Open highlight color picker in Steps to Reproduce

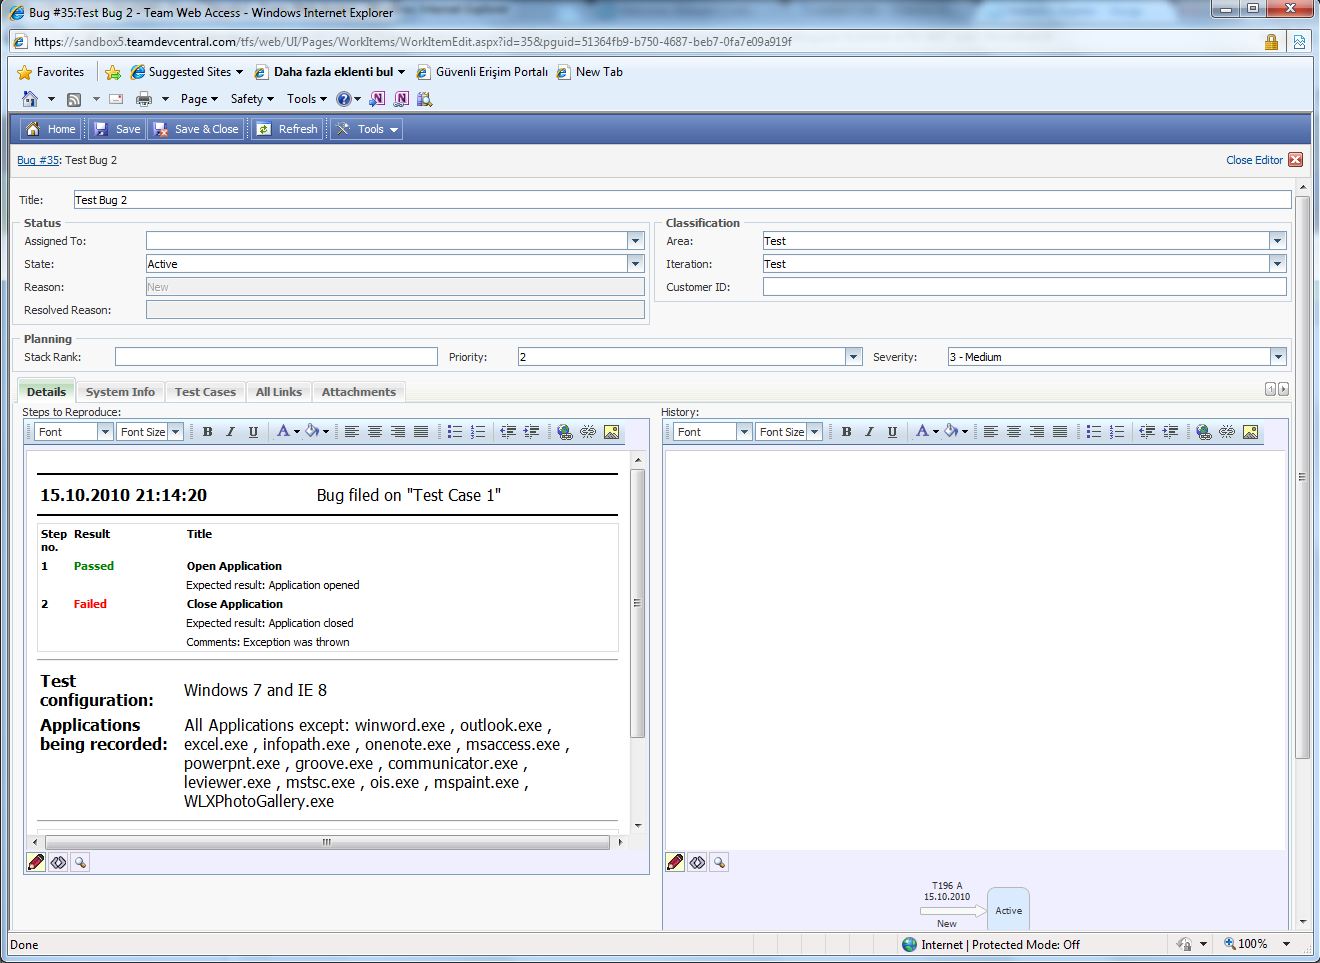tap(317, 432)
